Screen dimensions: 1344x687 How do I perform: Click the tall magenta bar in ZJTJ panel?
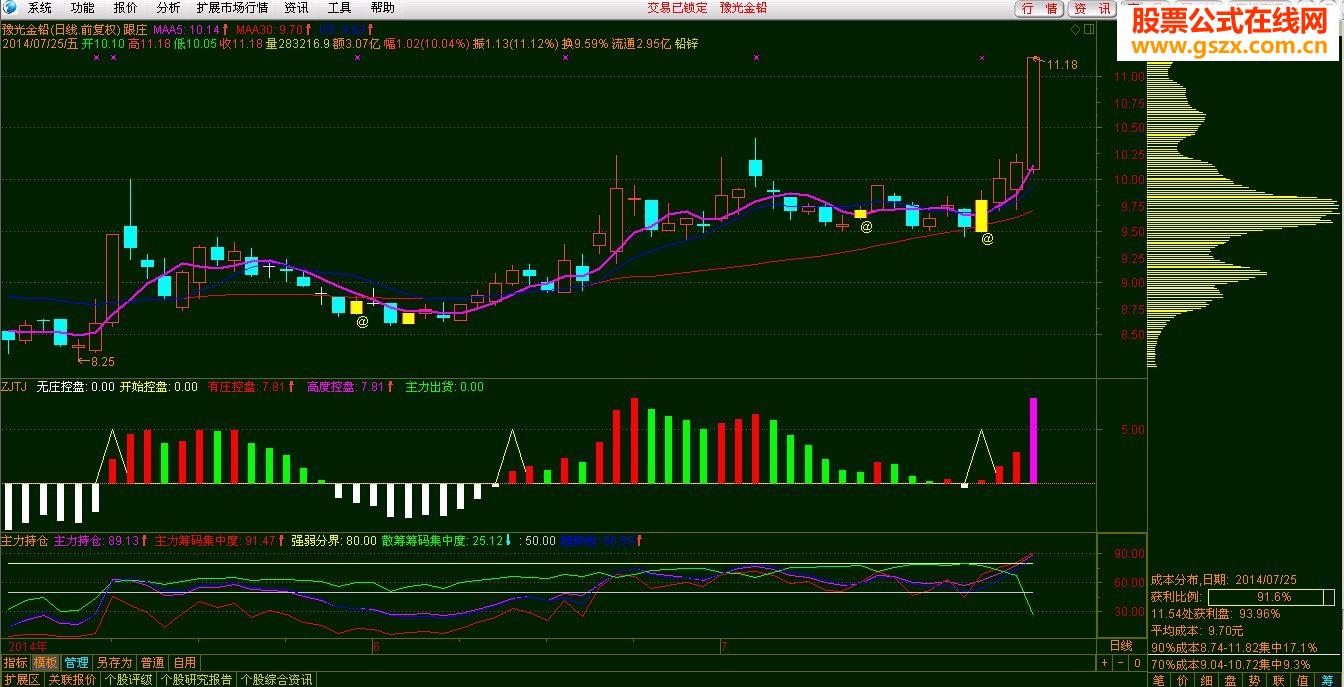click(x=1033, y=441)
